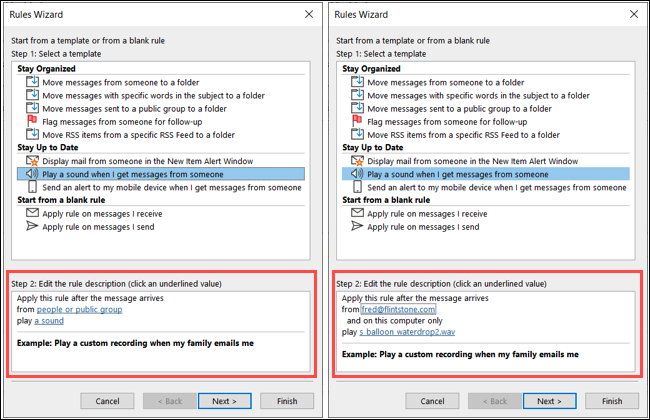Close the left Rules Wizard window

(x=309, y=14)
